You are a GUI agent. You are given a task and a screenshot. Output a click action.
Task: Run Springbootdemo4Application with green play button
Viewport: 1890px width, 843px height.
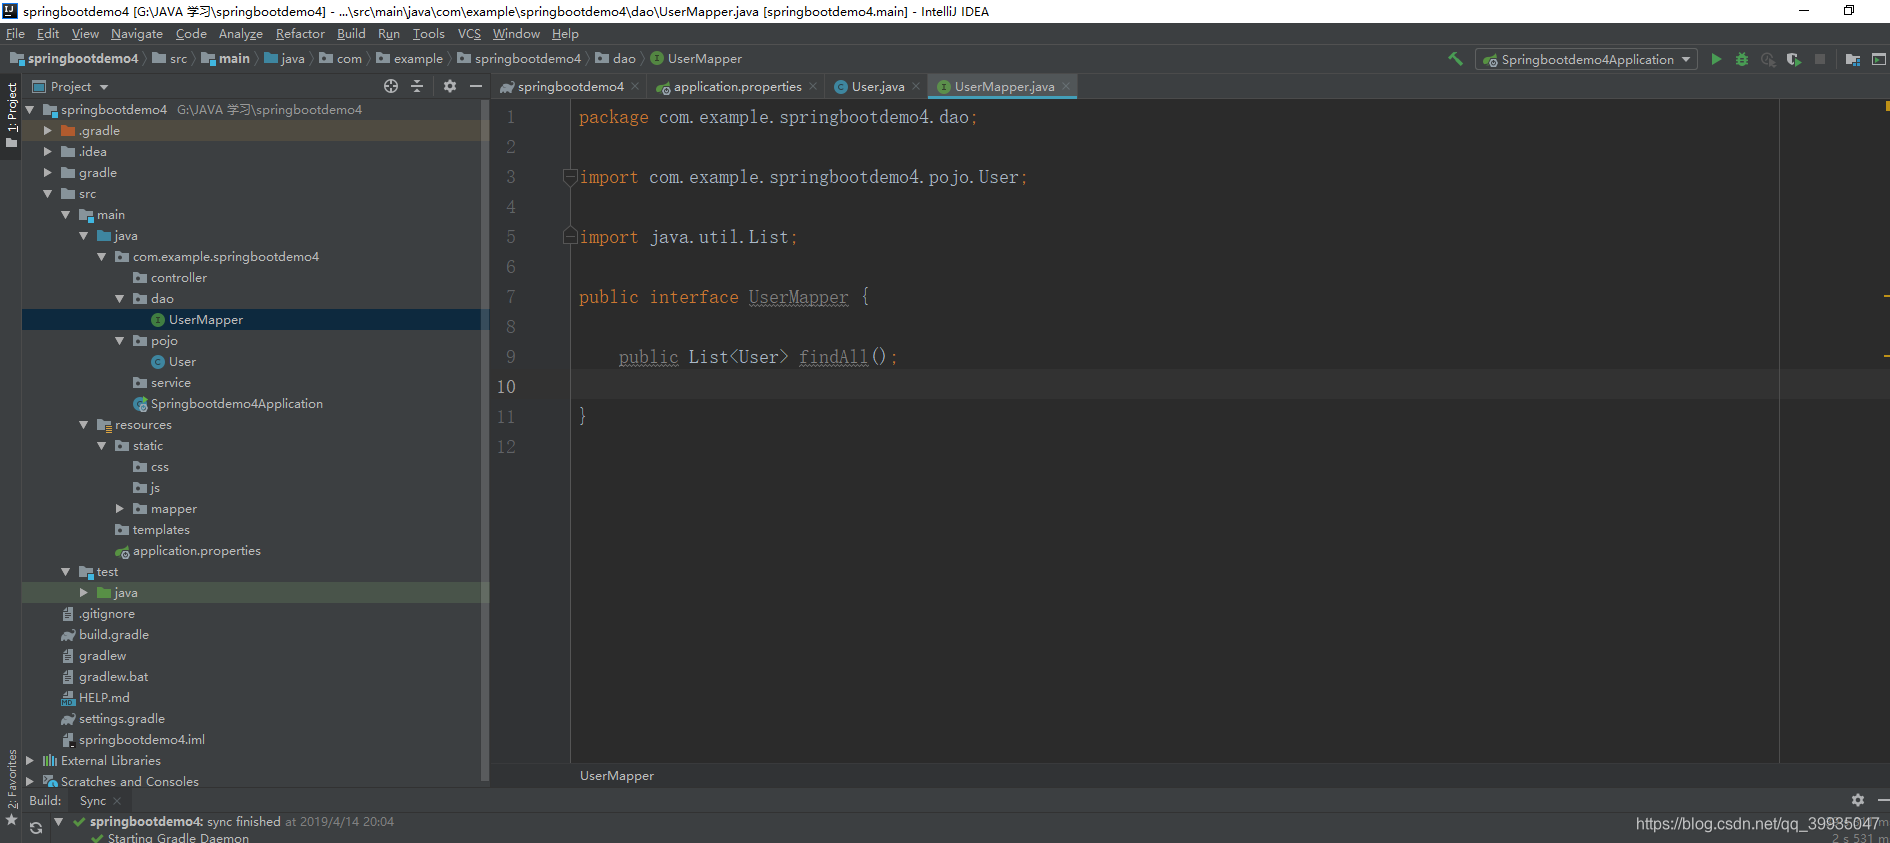[1716, 59]
